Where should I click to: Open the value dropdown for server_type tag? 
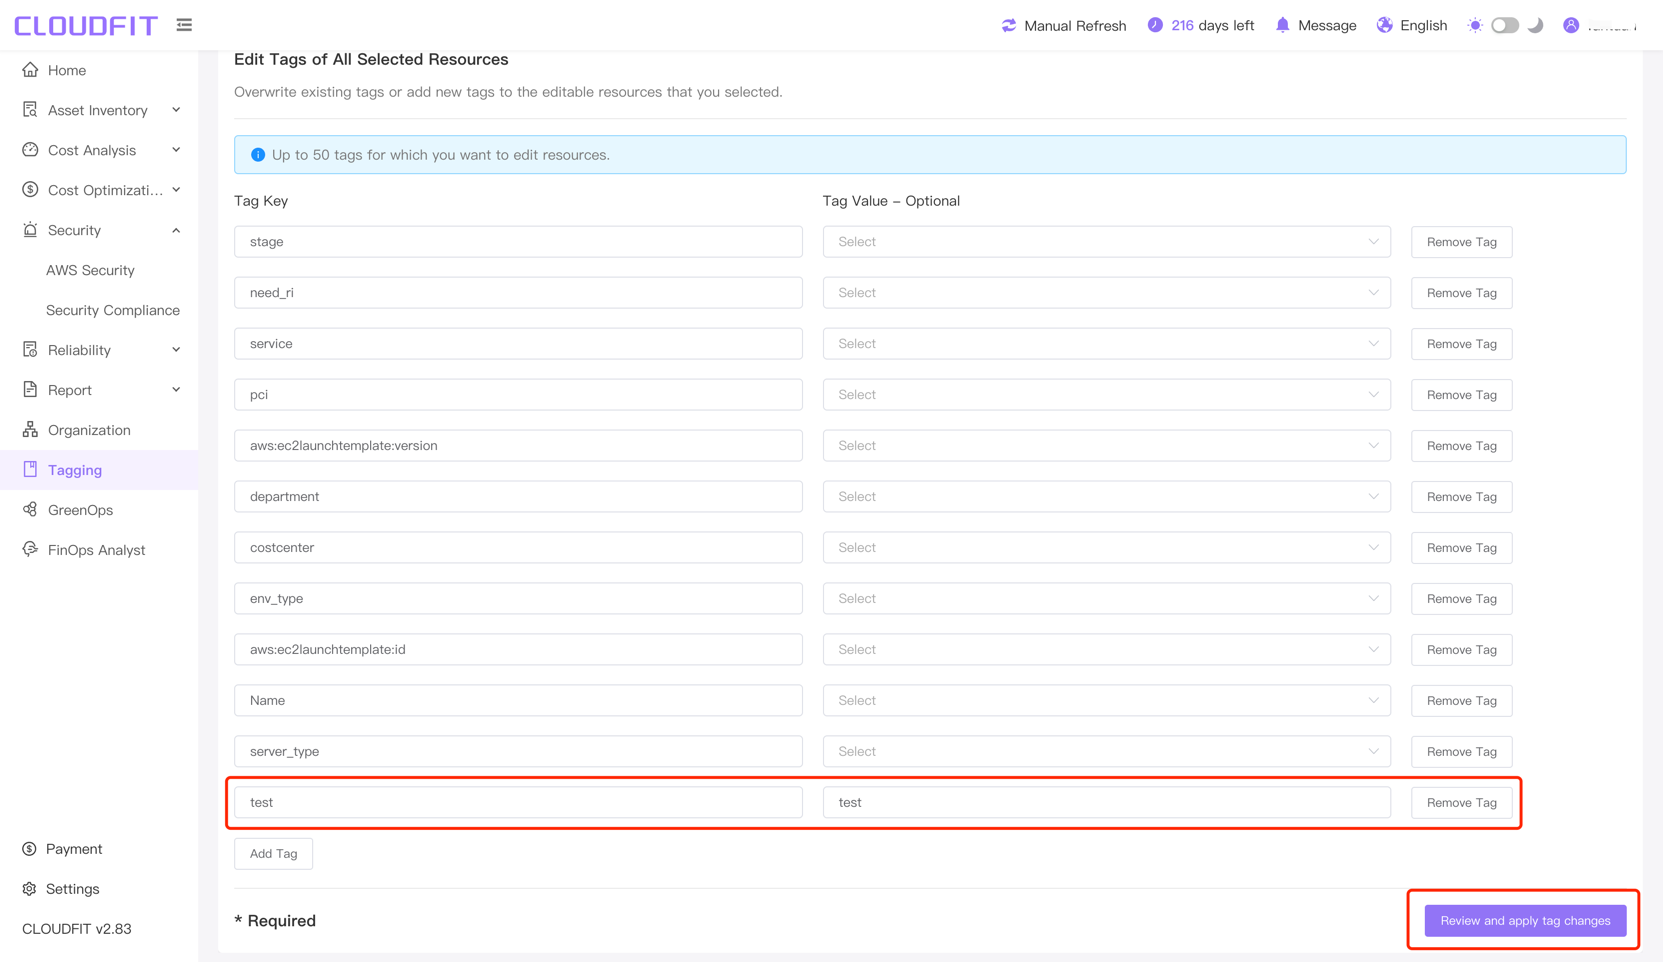(1106, 752)
